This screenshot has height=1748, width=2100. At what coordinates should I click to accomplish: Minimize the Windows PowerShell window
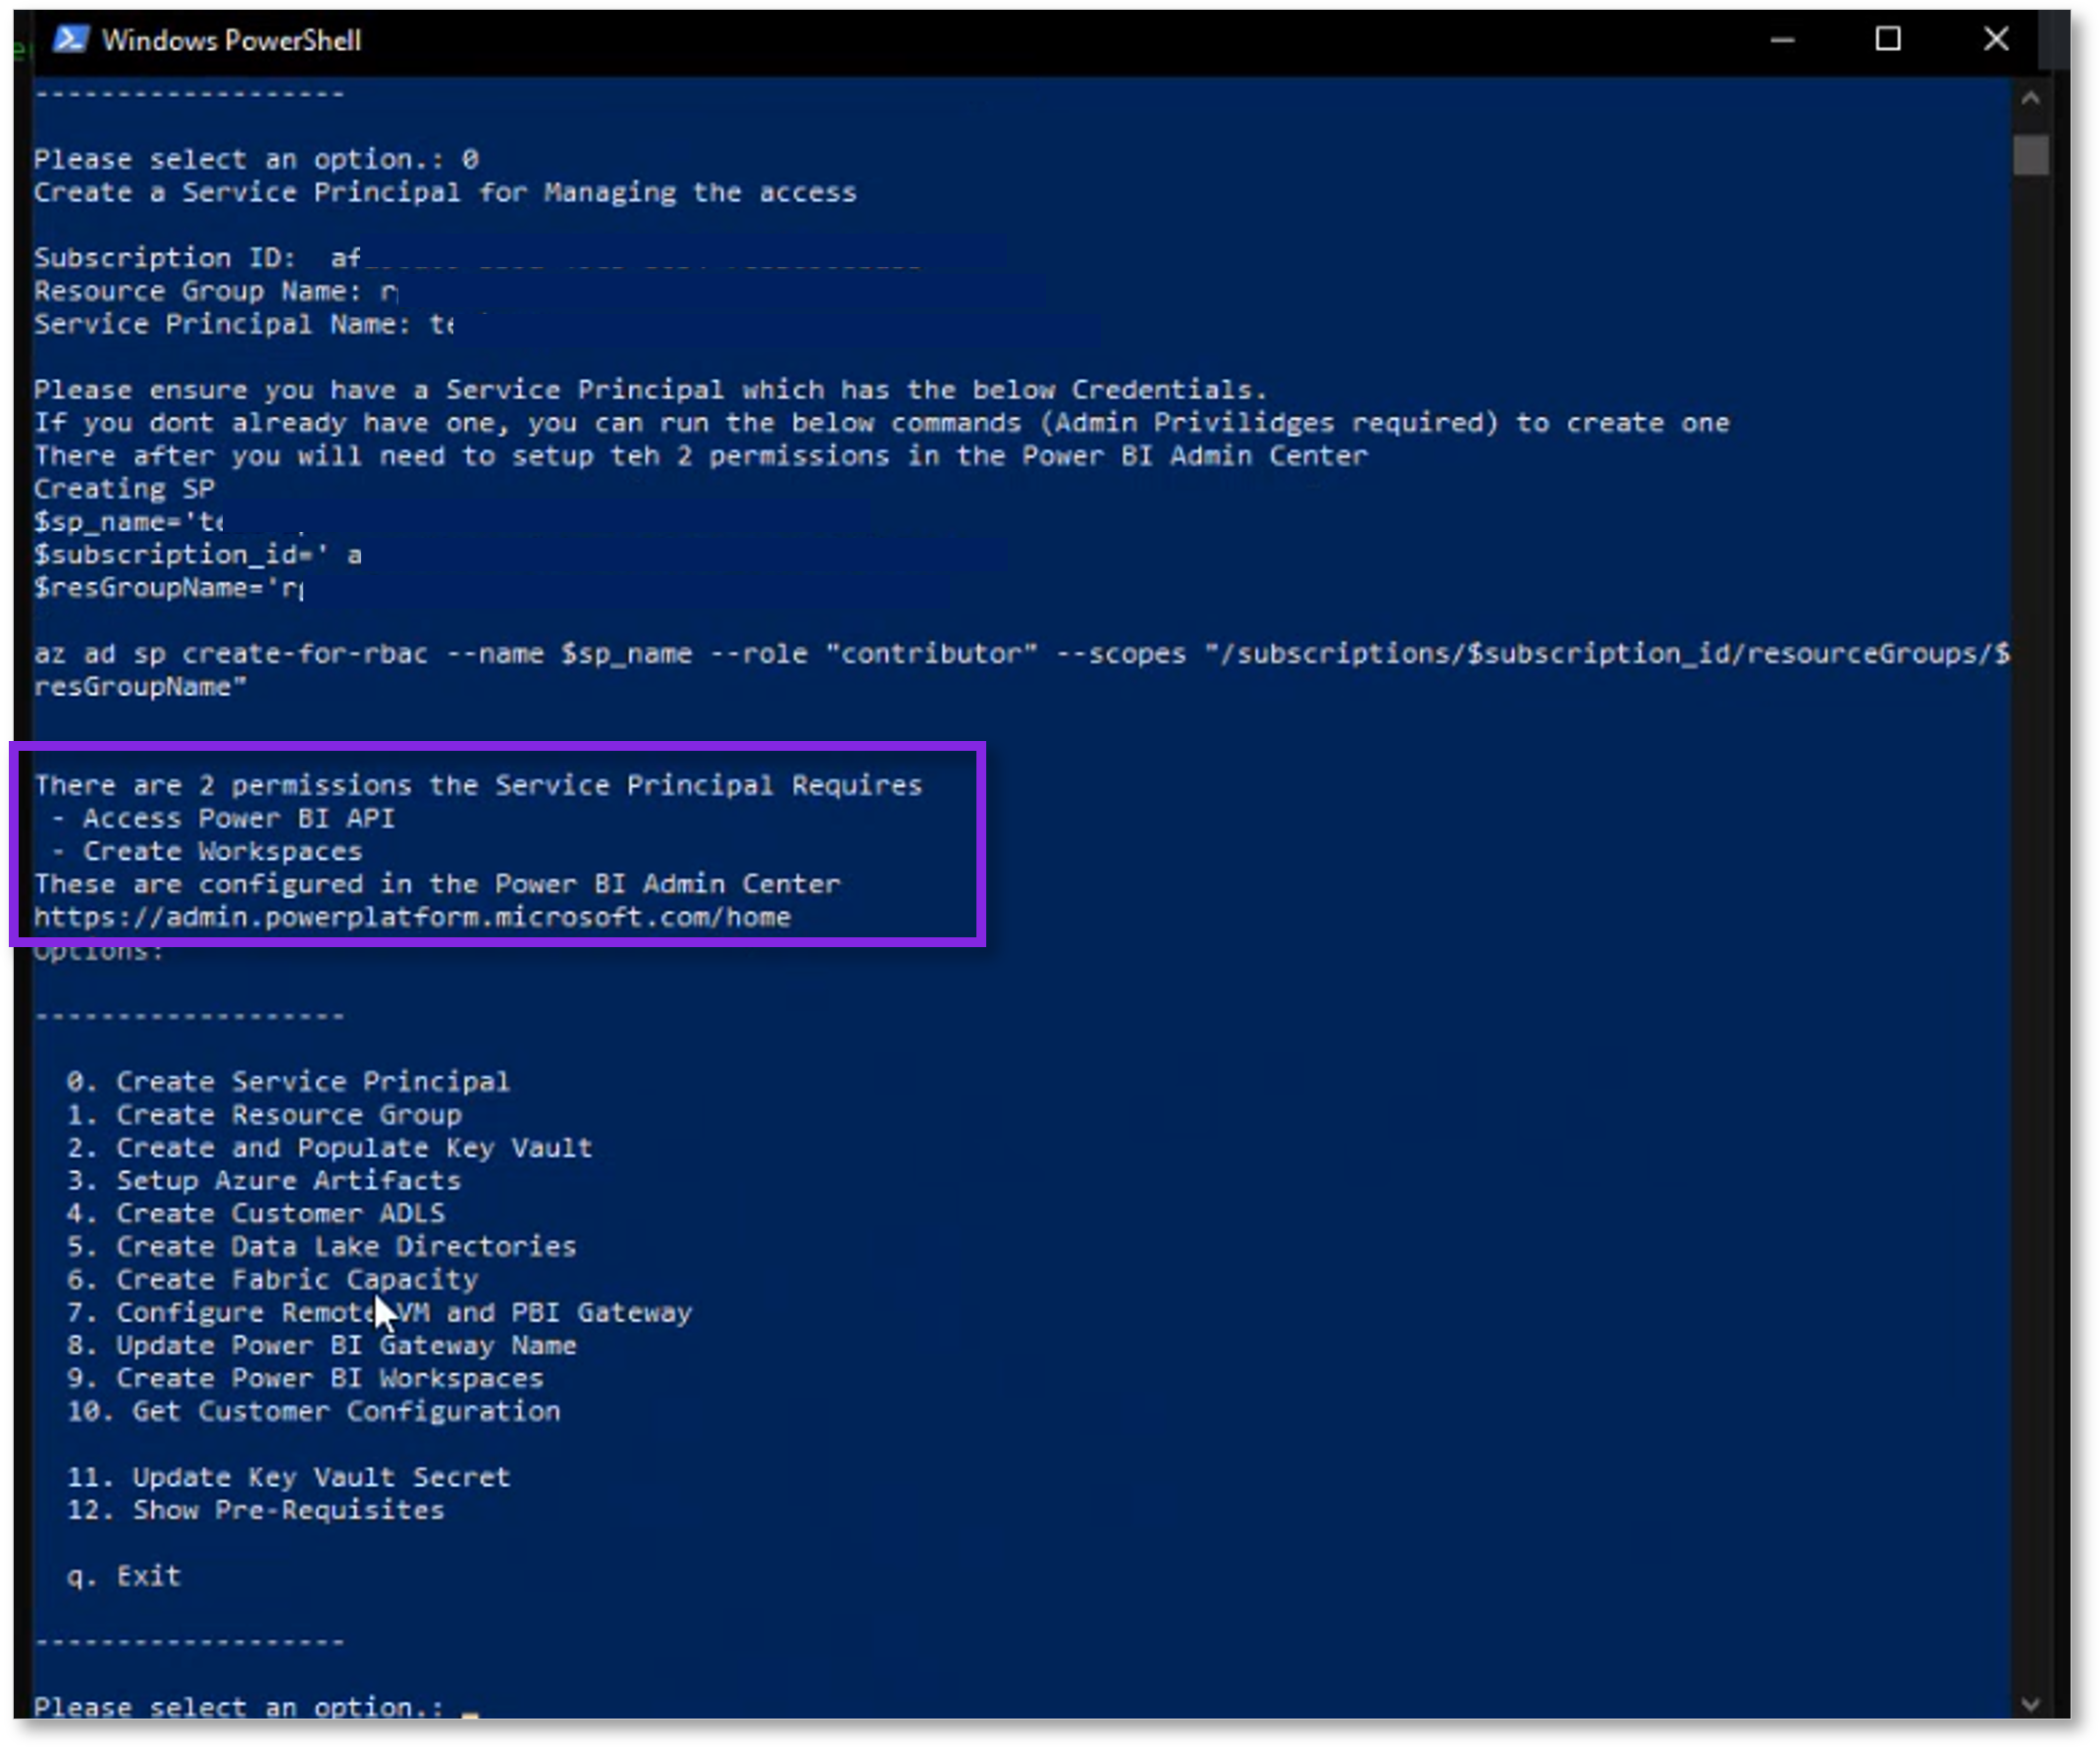(1783, 40)
